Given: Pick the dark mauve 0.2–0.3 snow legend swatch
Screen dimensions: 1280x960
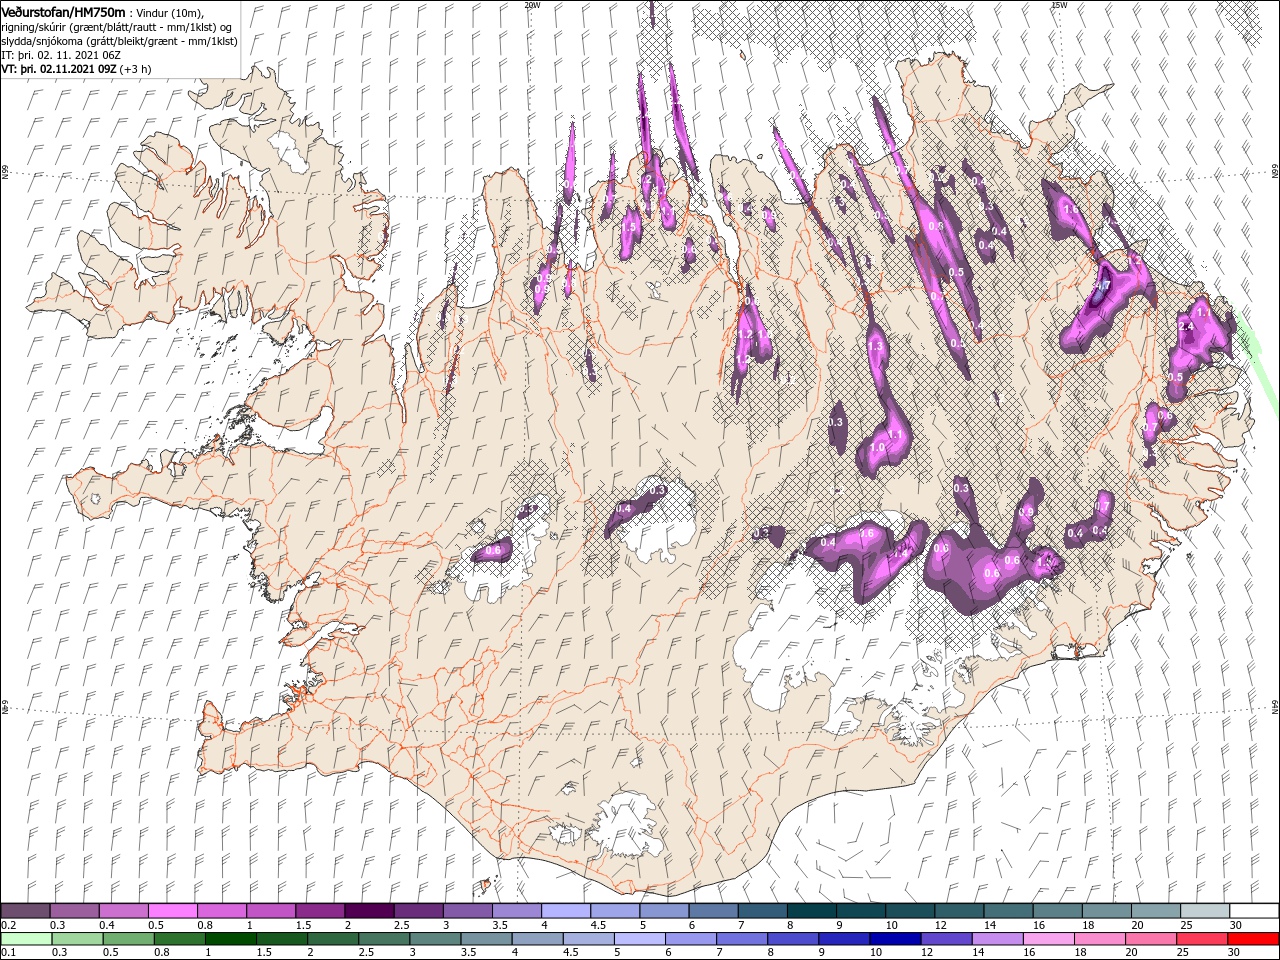Looking at the screenshot, I should (x=26, y=910).
